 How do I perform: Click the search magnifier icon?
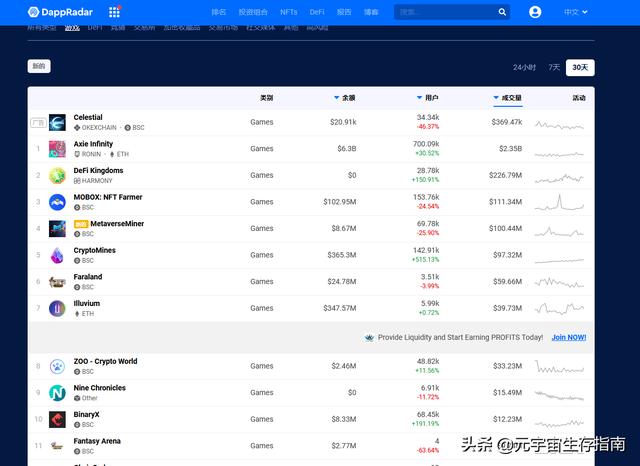tap(502, 12)
